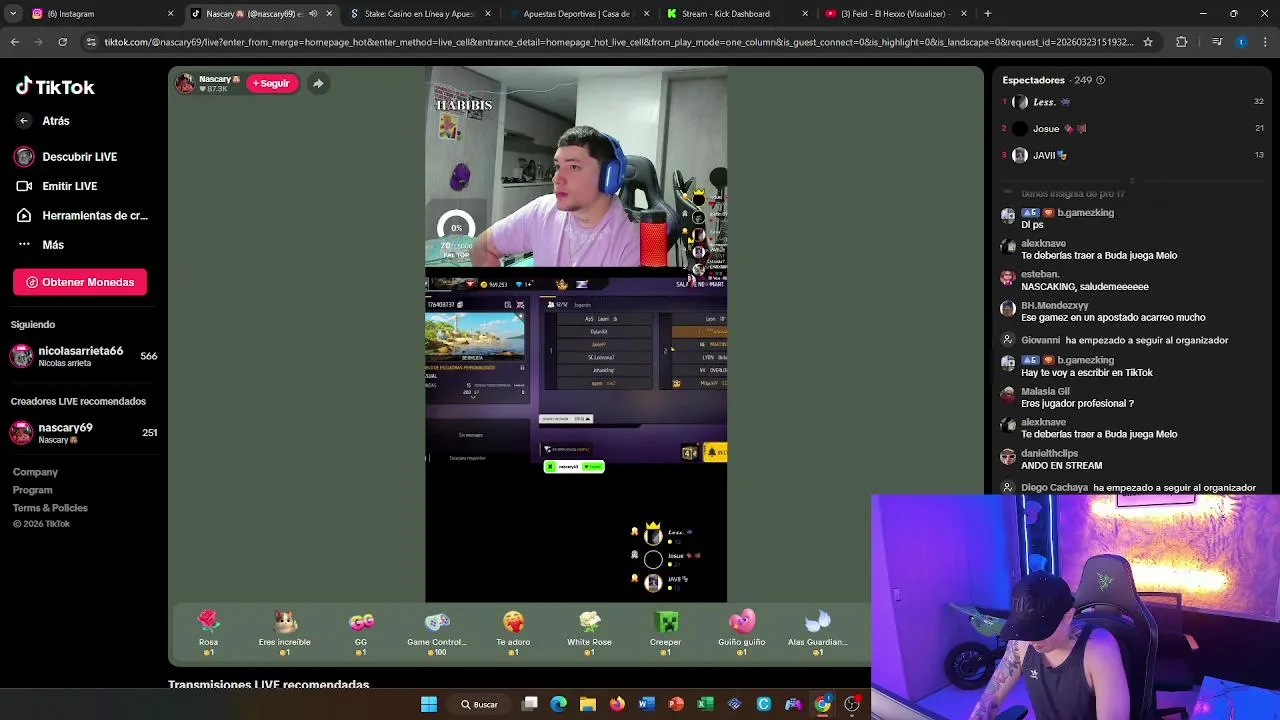Reload the current page
The height and width of the screenshot is (720, 1280).
coord(62,42)
